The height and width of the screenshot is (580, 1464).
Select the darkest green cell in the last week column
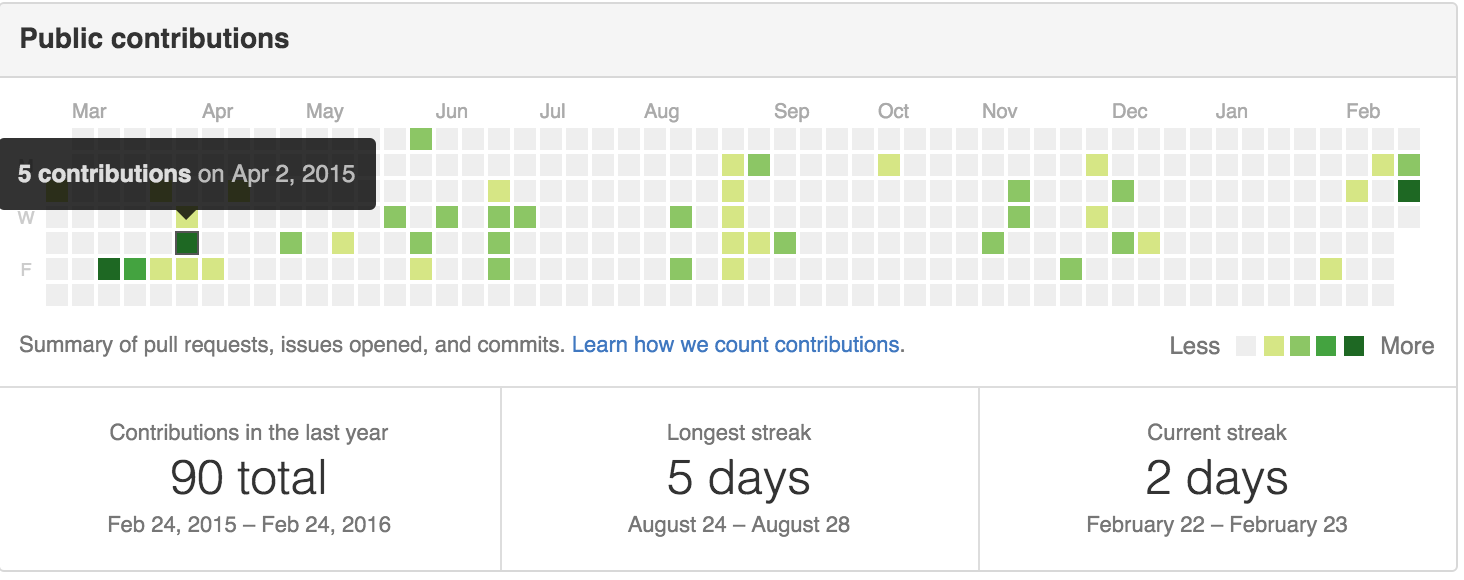click(1409, 191)
